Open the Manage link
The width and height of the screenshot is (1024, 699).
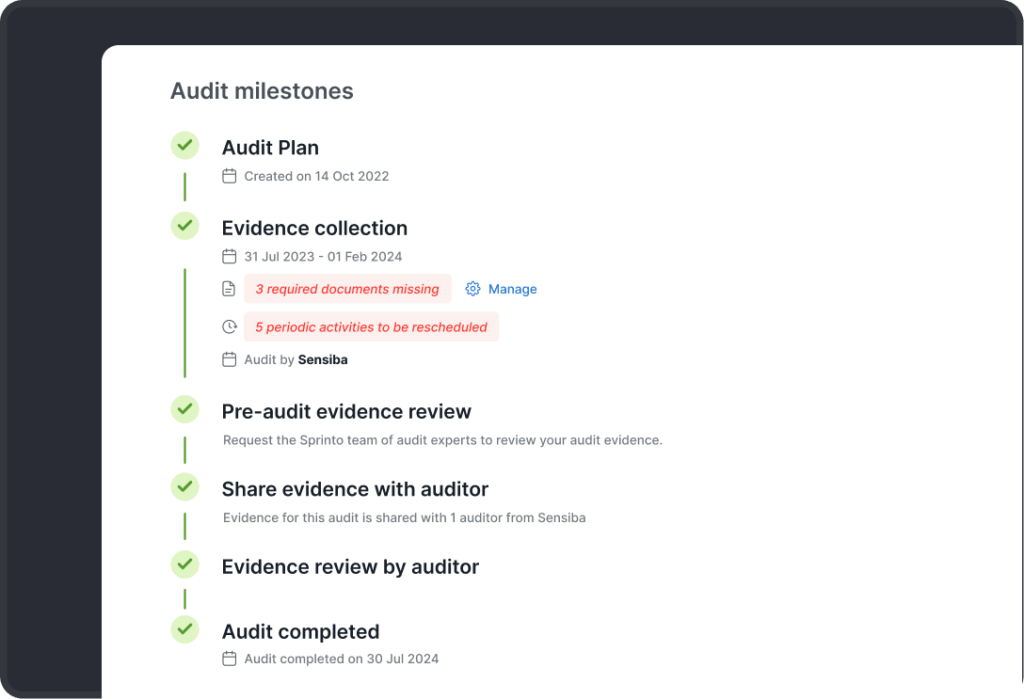click(512, 289)
